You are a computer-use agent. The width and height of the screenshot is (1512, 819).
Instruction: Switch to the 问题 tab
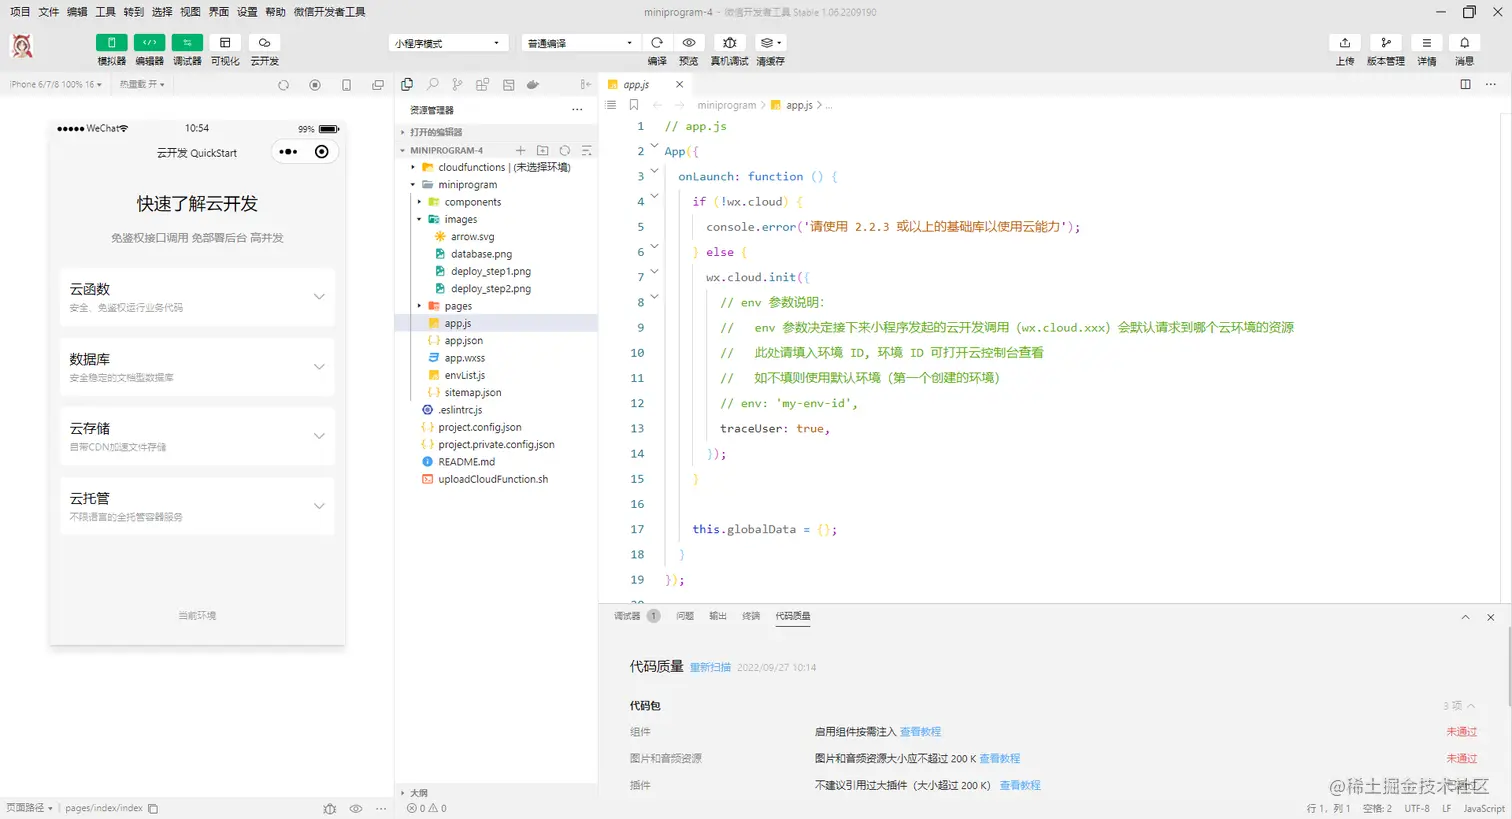(x=685, y=616)
